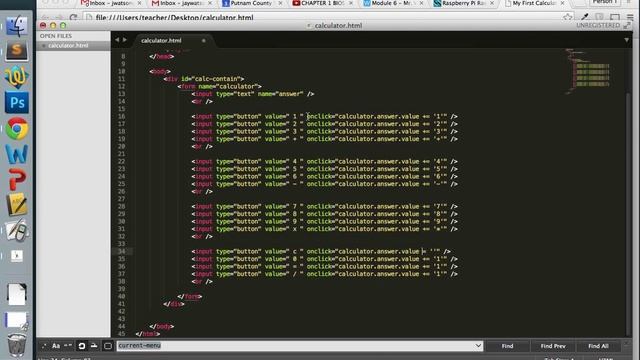The height and width of the screenshot is (360, 640).
Task: Open the tab list dropdown triangle
Action: point(626,40)
